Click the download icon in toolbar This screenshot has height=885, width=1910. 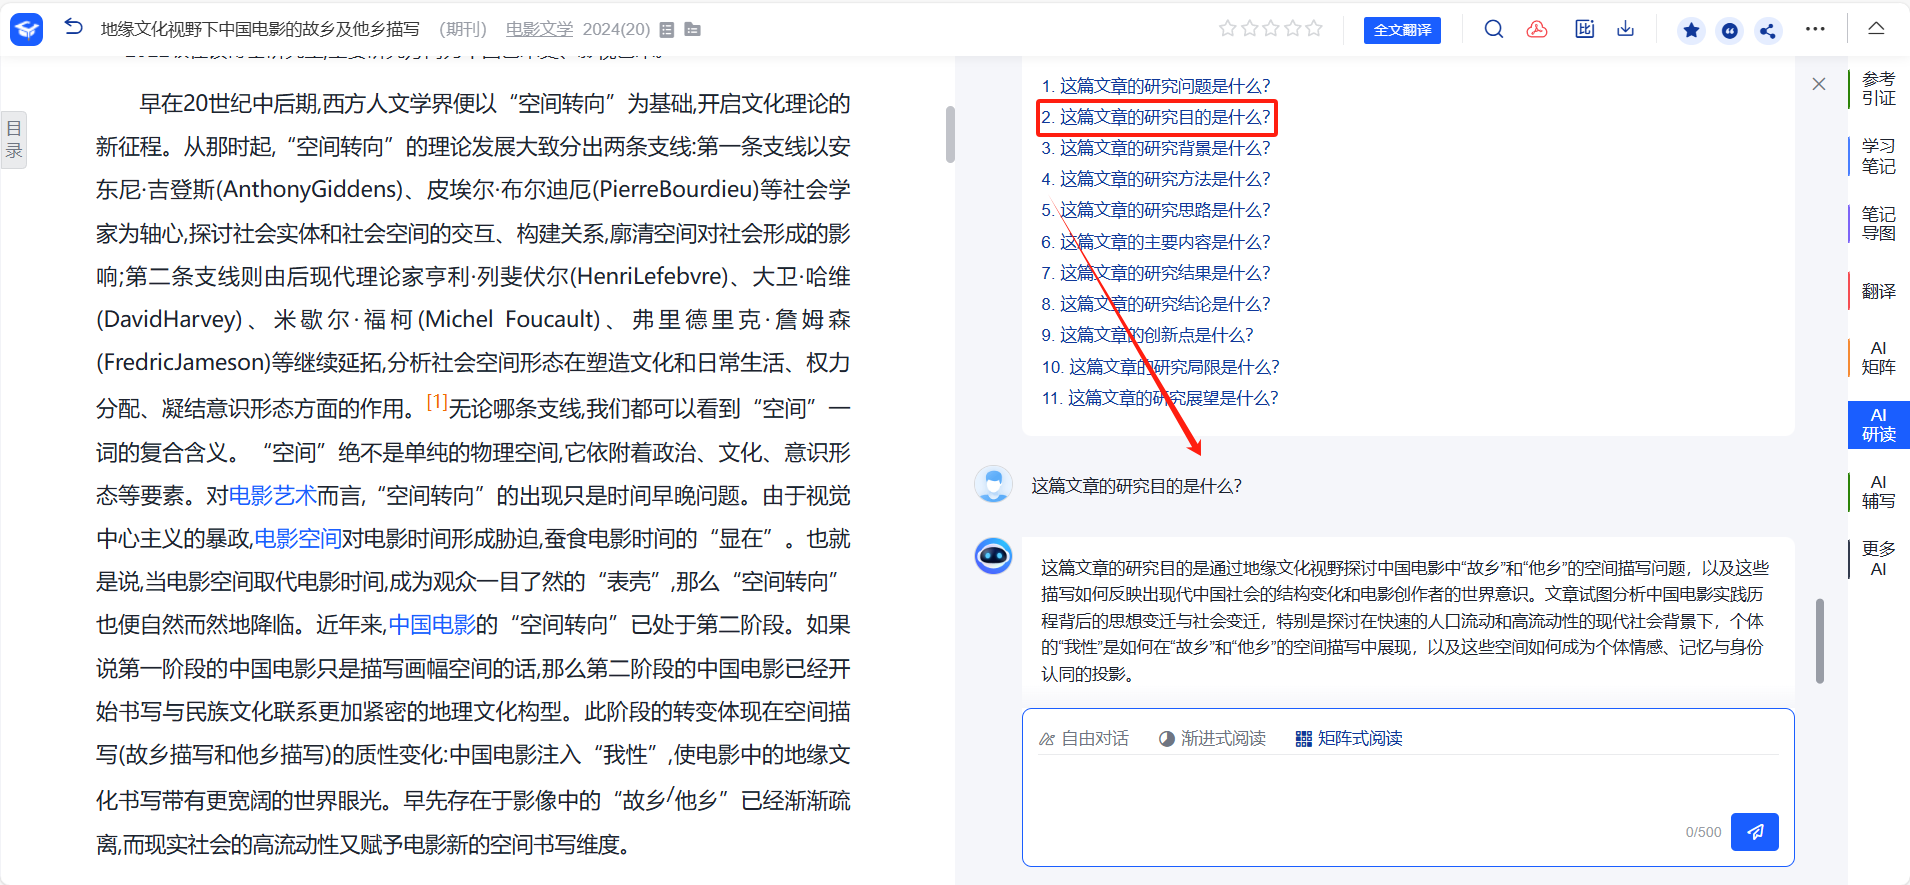[x=1626, y=29]
